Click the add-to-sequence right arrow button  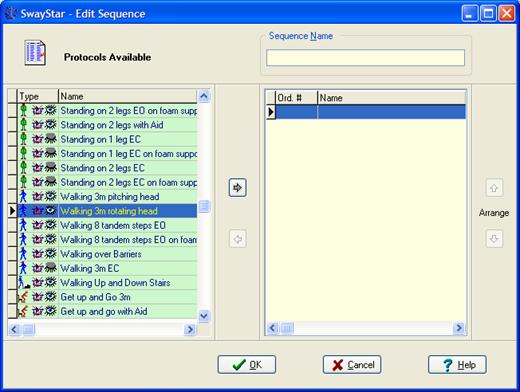pyautogui.click(x=238, y=188)
